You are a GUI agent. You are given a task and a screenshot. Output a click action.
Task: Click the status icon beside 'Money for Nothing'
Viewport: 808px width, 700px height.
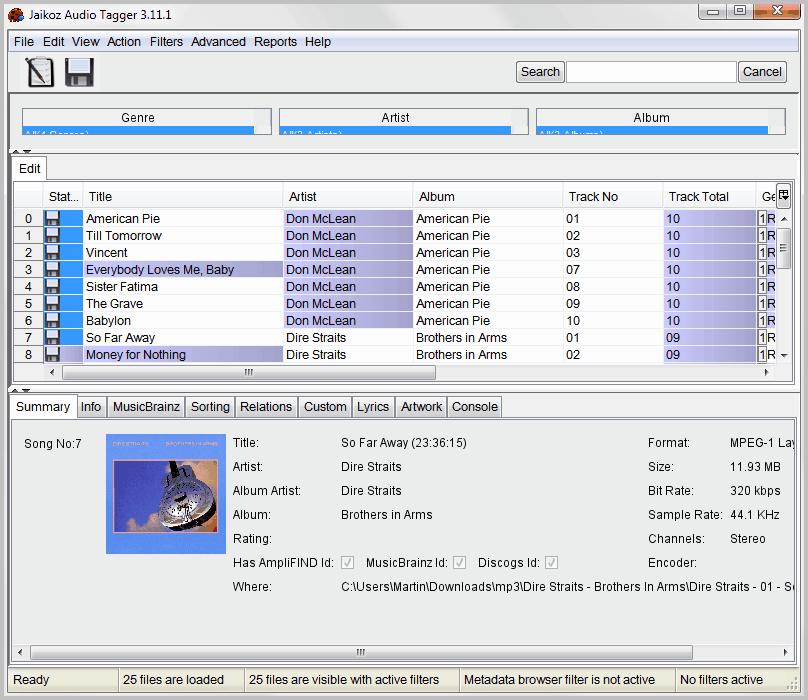tap(50, 354)
